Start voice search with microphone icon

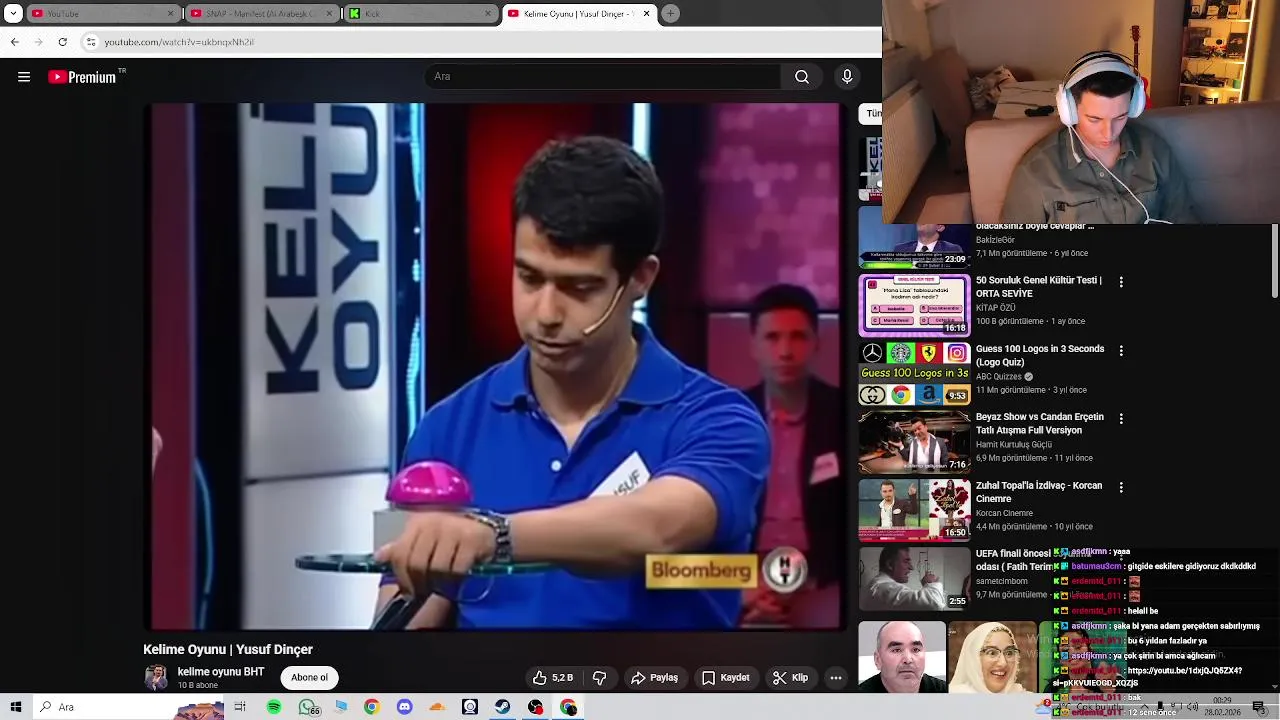[x=847, y=77]
